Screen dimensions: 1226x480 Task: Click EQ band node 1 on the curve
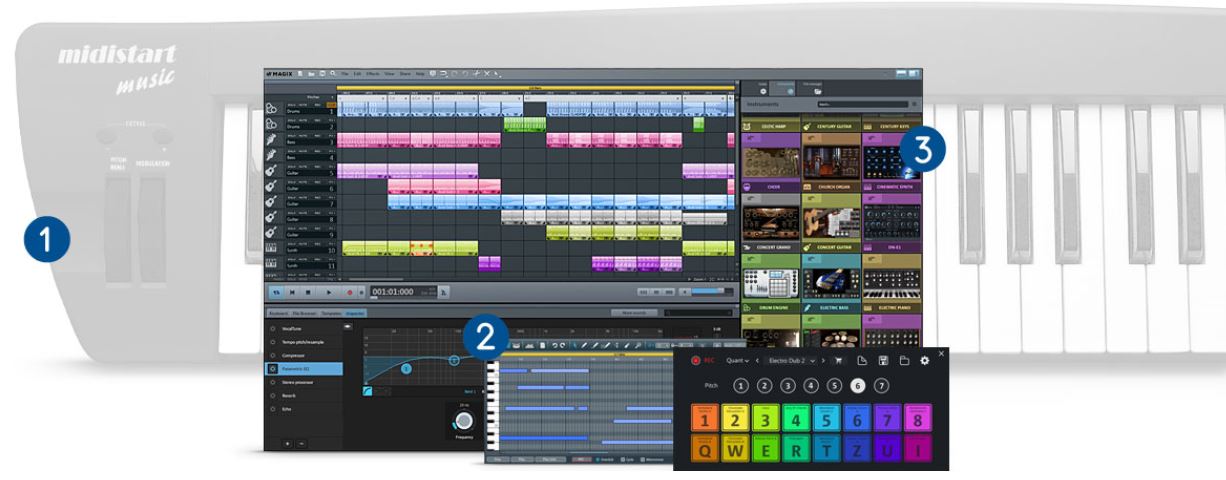pyautogui.click(x=406, y=369)
